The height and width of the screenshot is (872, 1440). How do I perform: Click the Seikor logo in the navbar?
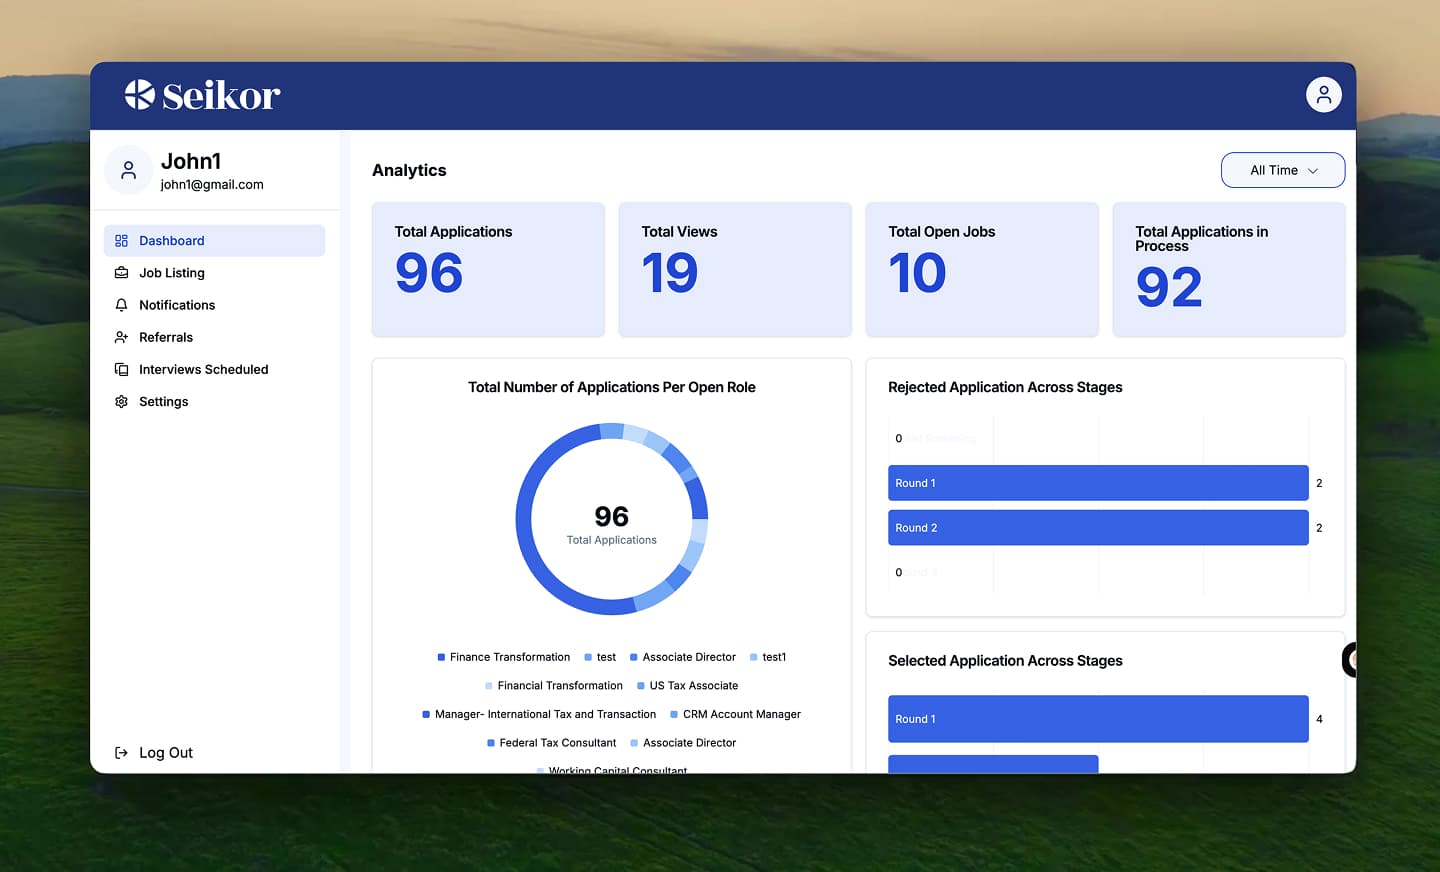tap(202, 94)
